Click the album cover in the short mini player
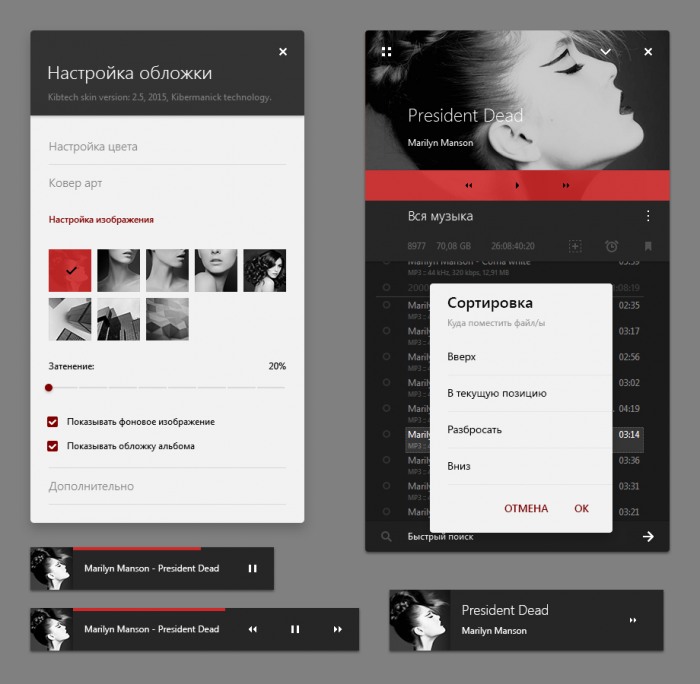The width and height of the screenshot is (700, 684). 51,568
